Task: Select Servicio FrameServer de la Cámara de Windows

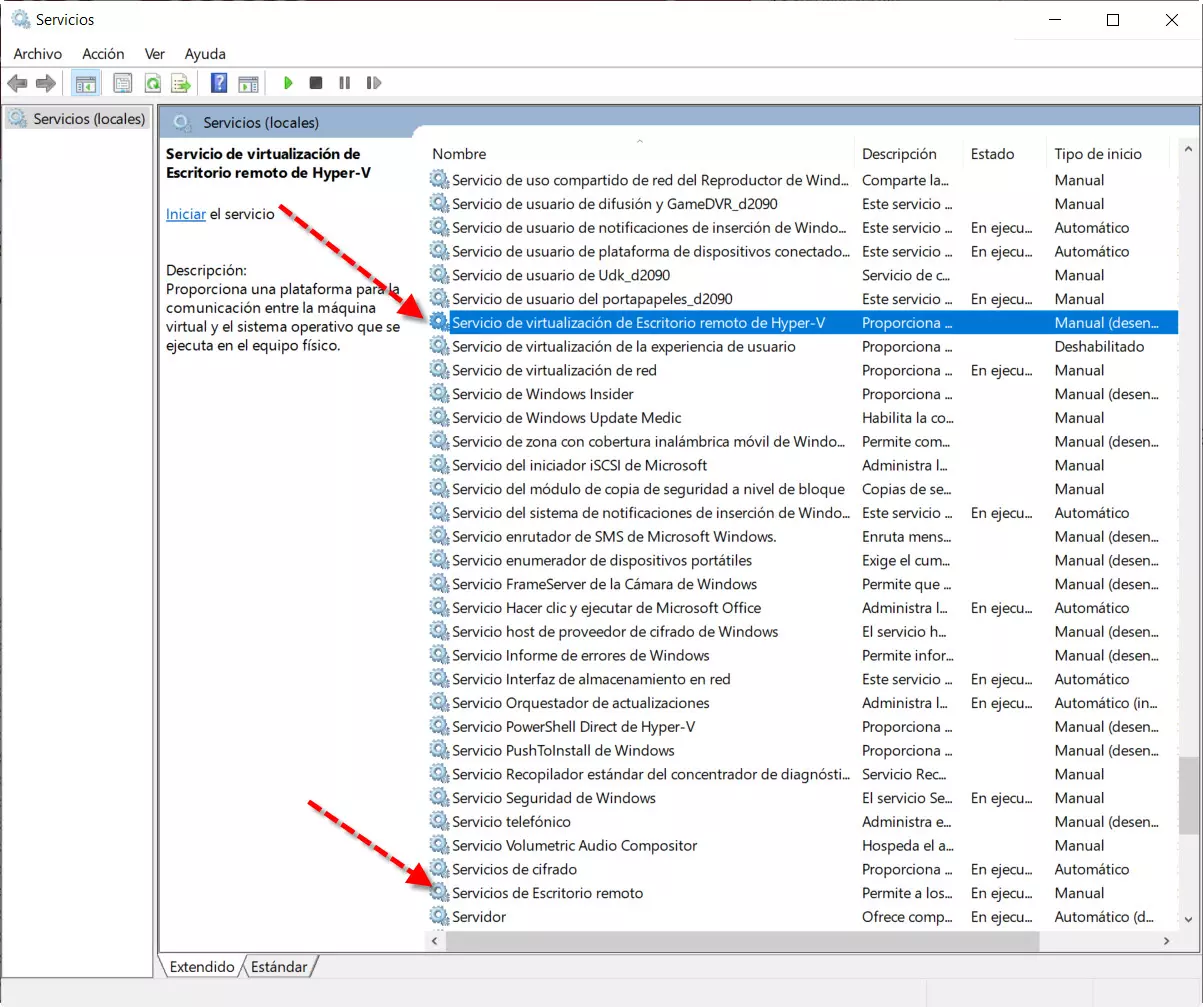Action: (x=803, y=584)
